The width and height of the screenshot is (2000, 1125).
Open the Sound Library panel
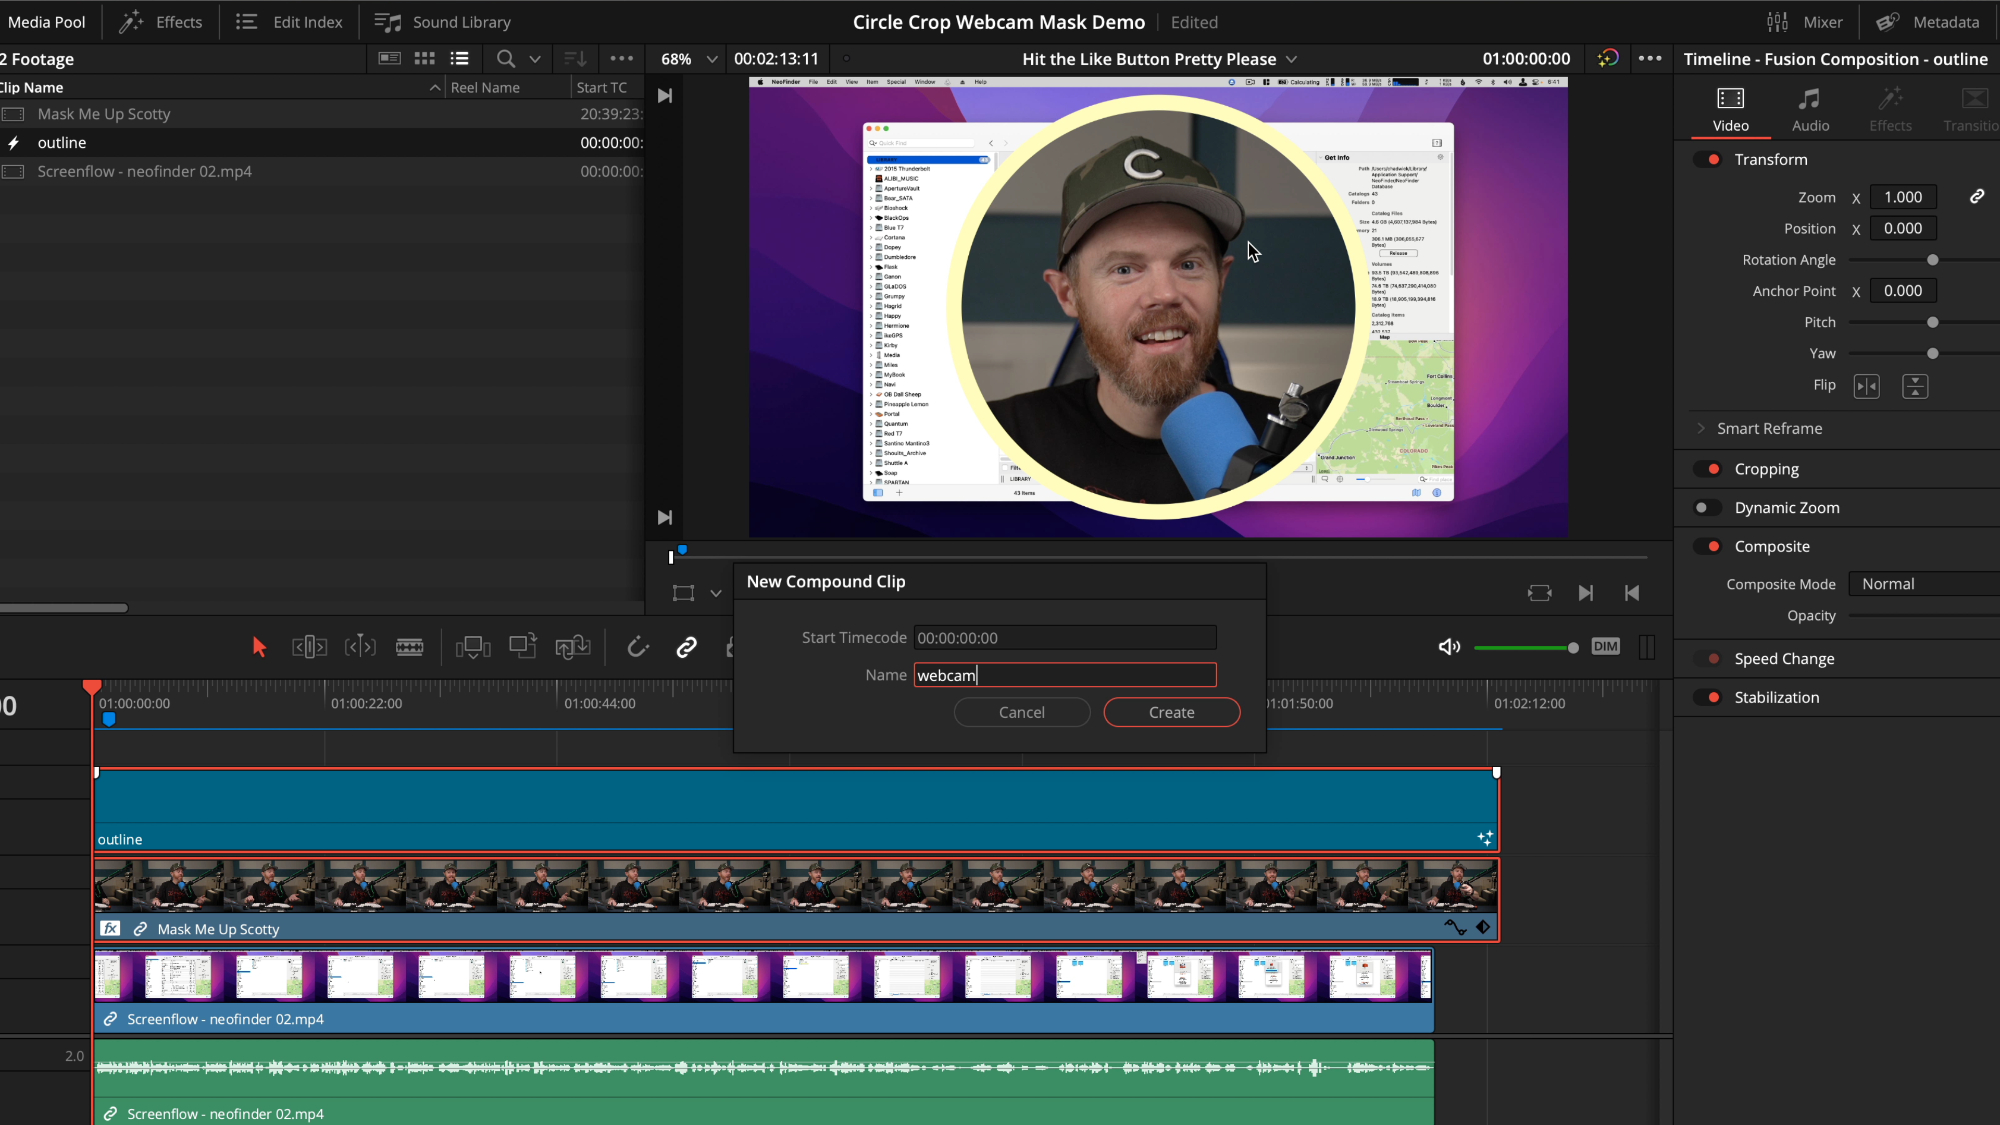(x=442, y=21)
